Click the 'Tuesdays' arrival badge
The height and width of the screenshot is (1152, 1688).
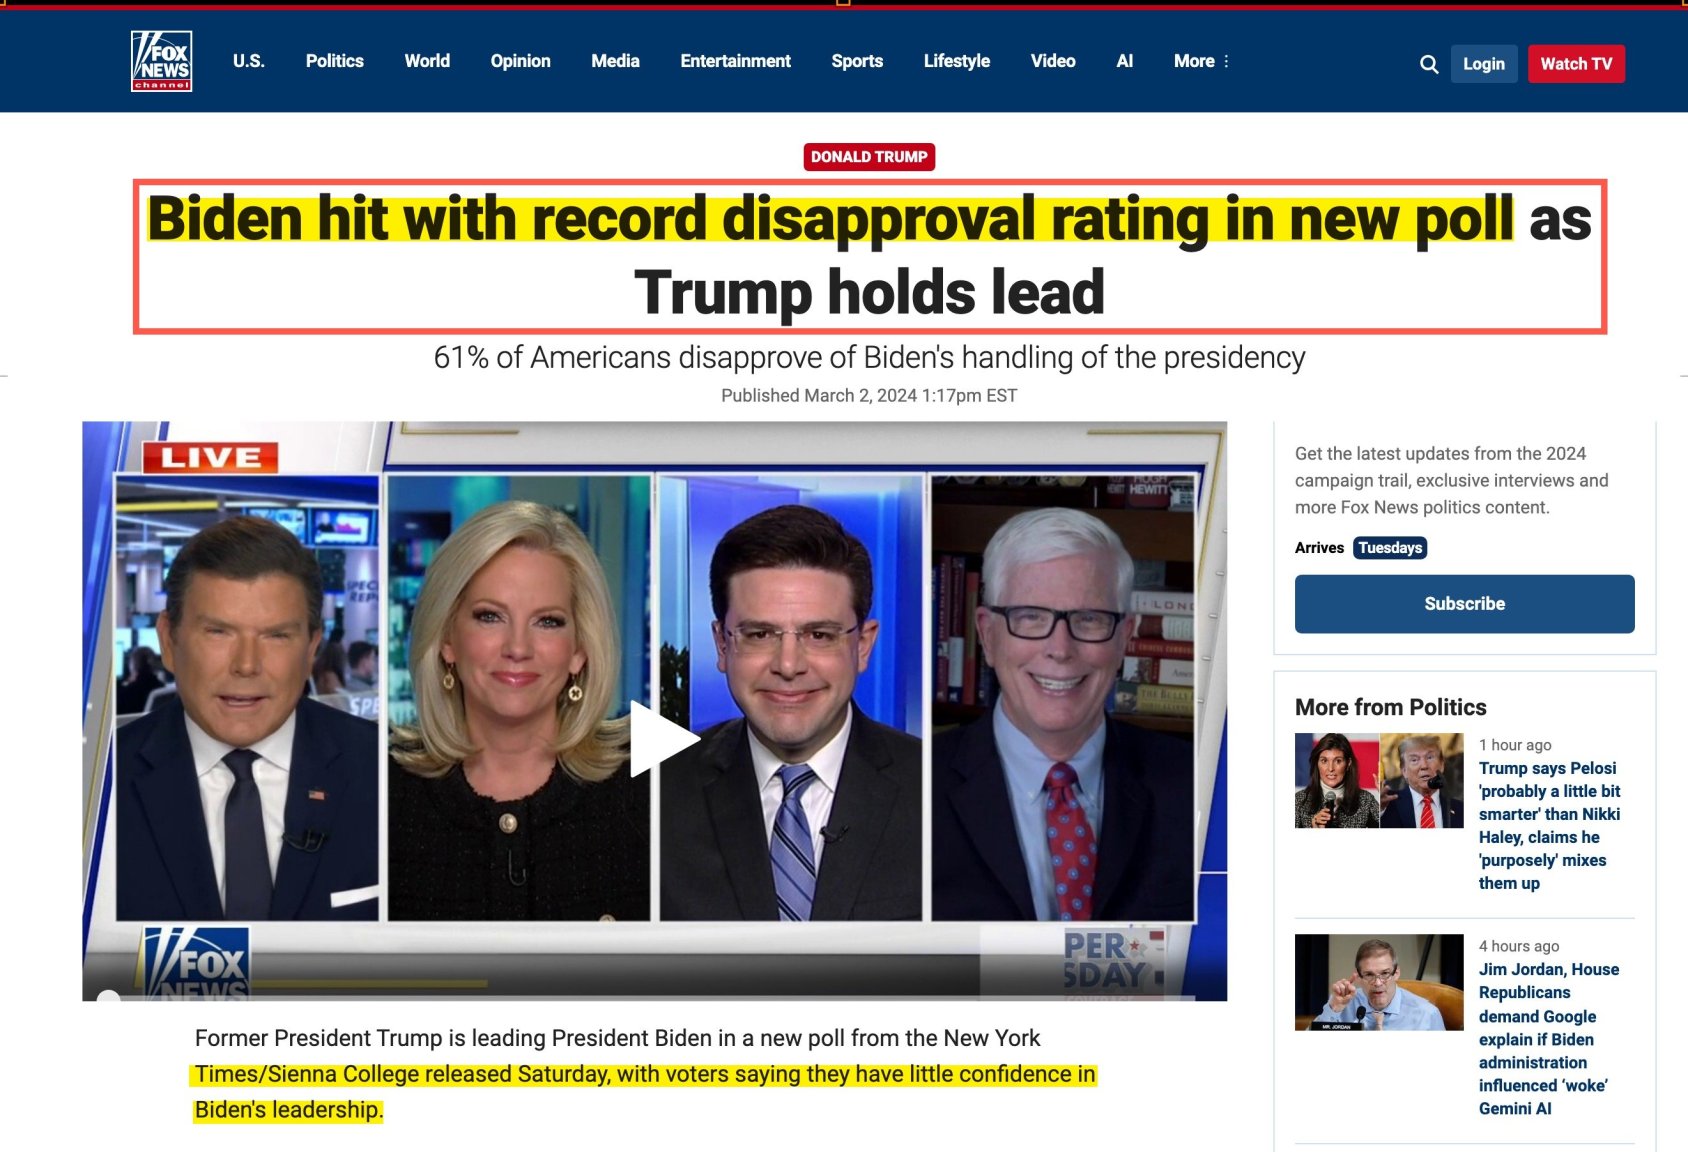click(1390, 548)
